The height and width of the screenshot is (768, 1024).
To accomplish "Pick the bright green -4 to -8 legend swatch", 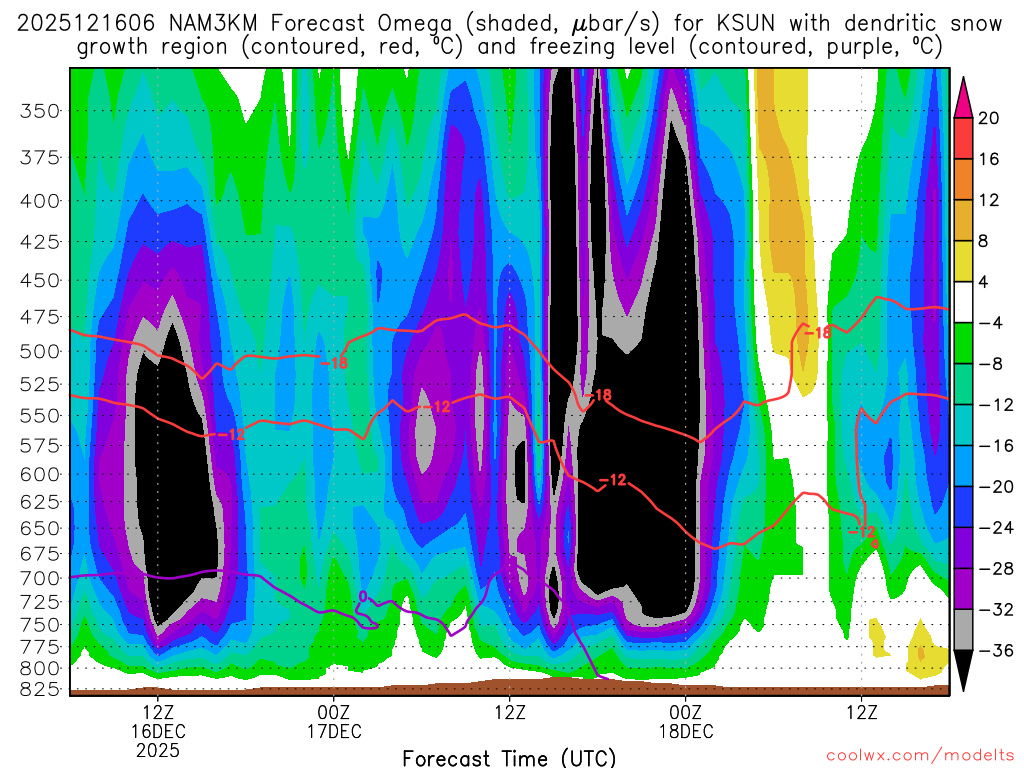I will tap(963, 343).
